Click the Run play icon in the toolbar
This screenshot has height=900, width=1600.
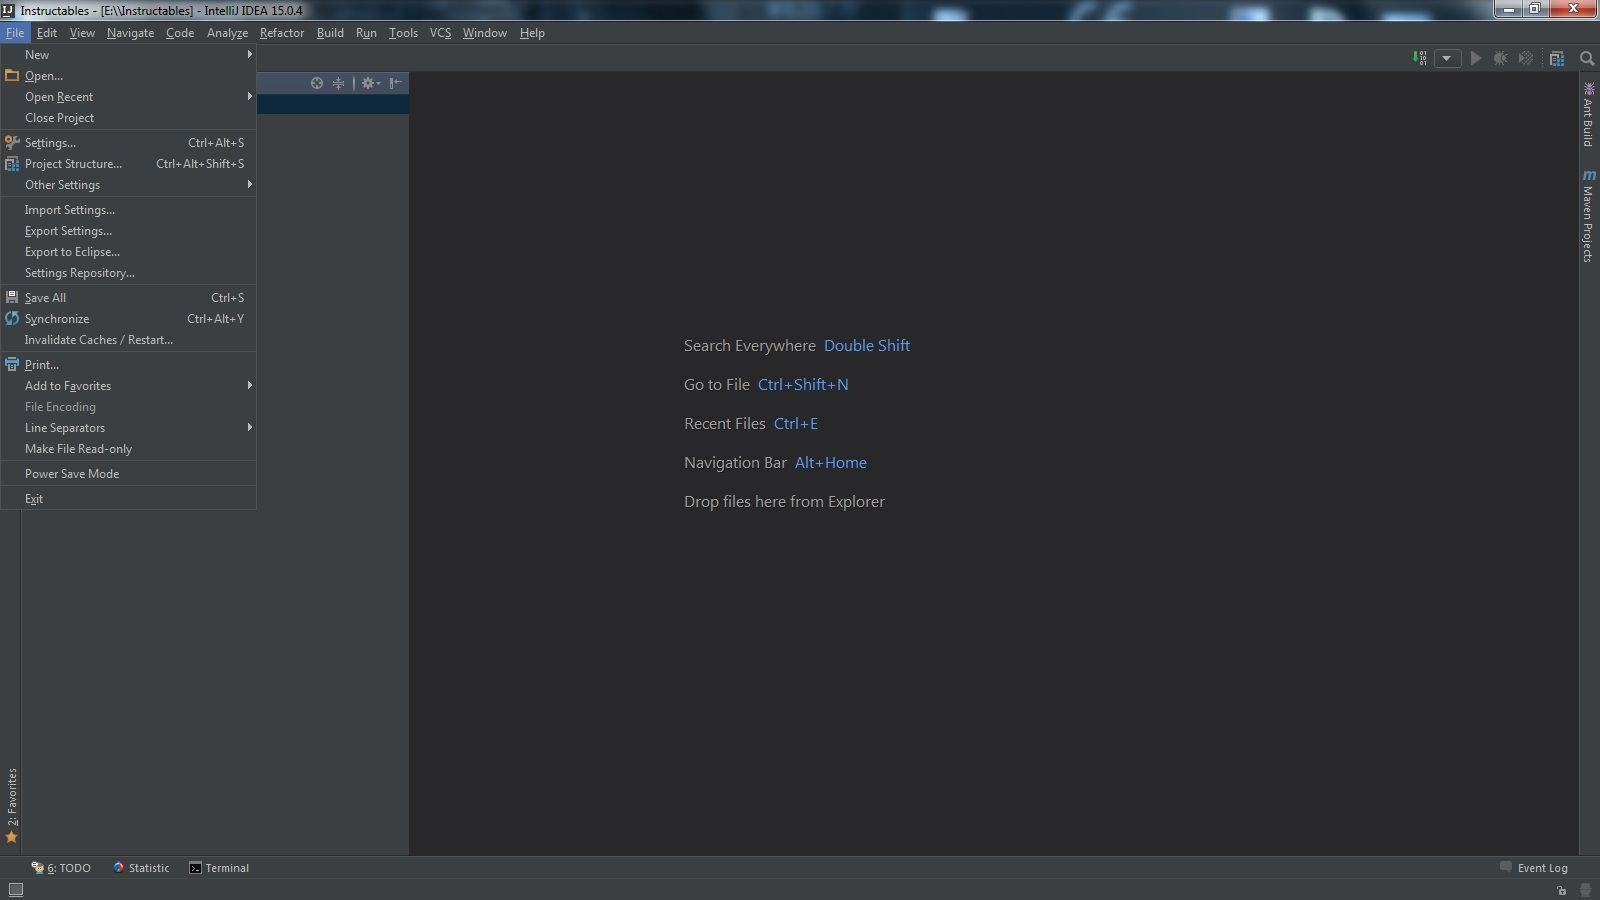[x=1476, y=58]
